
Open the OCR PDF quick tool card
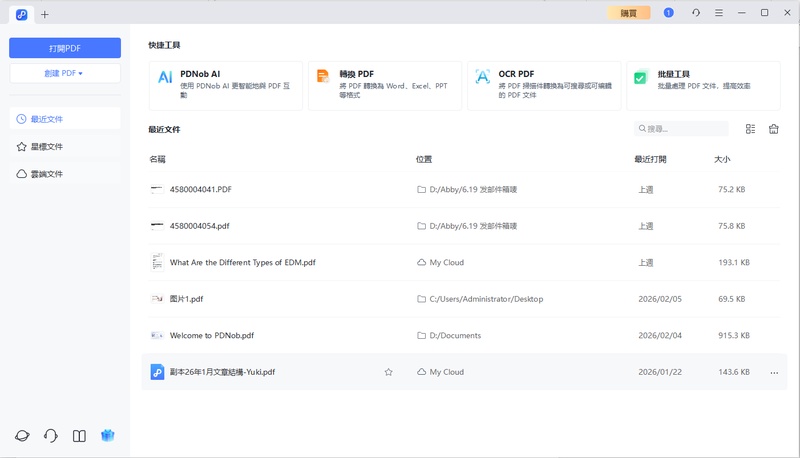544,86
